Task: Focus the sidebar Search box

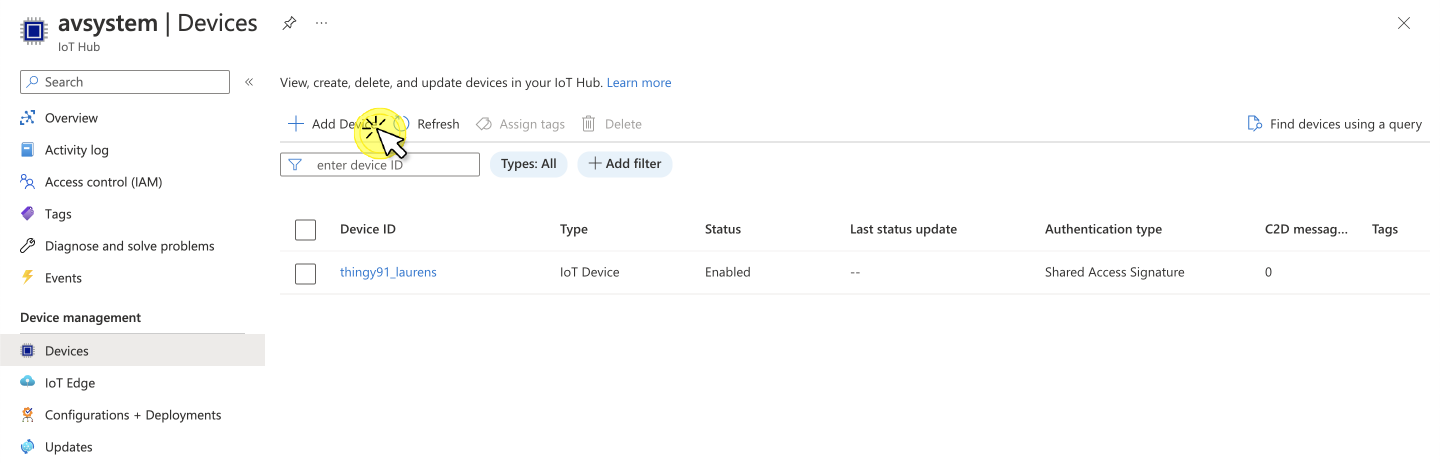Action: tap(125, 82)
